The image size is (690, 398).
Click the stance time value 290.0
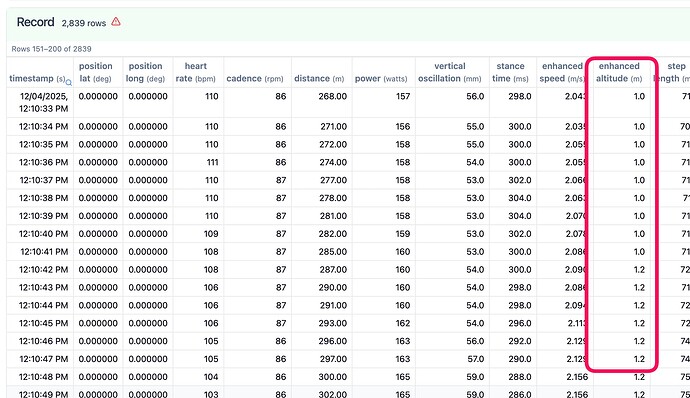point(520,359)
